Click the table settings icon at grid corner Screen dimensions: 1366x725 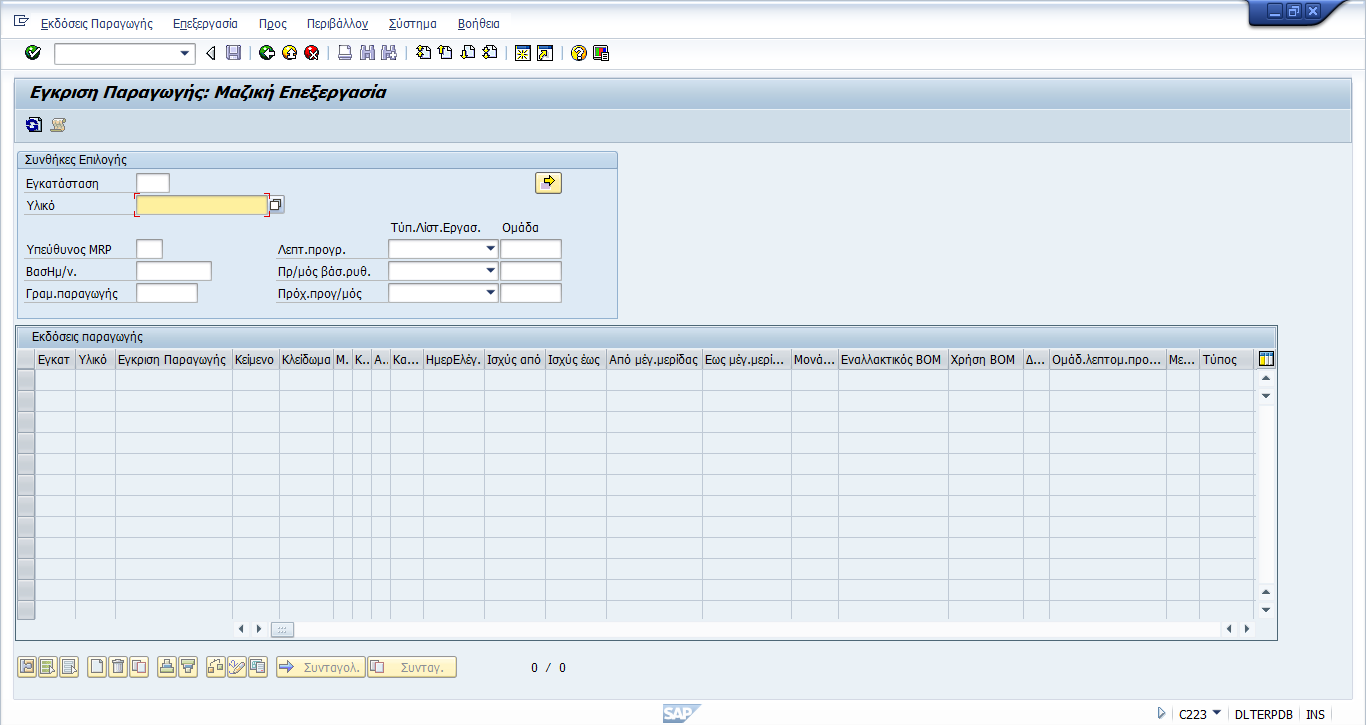click(1266, 360)
